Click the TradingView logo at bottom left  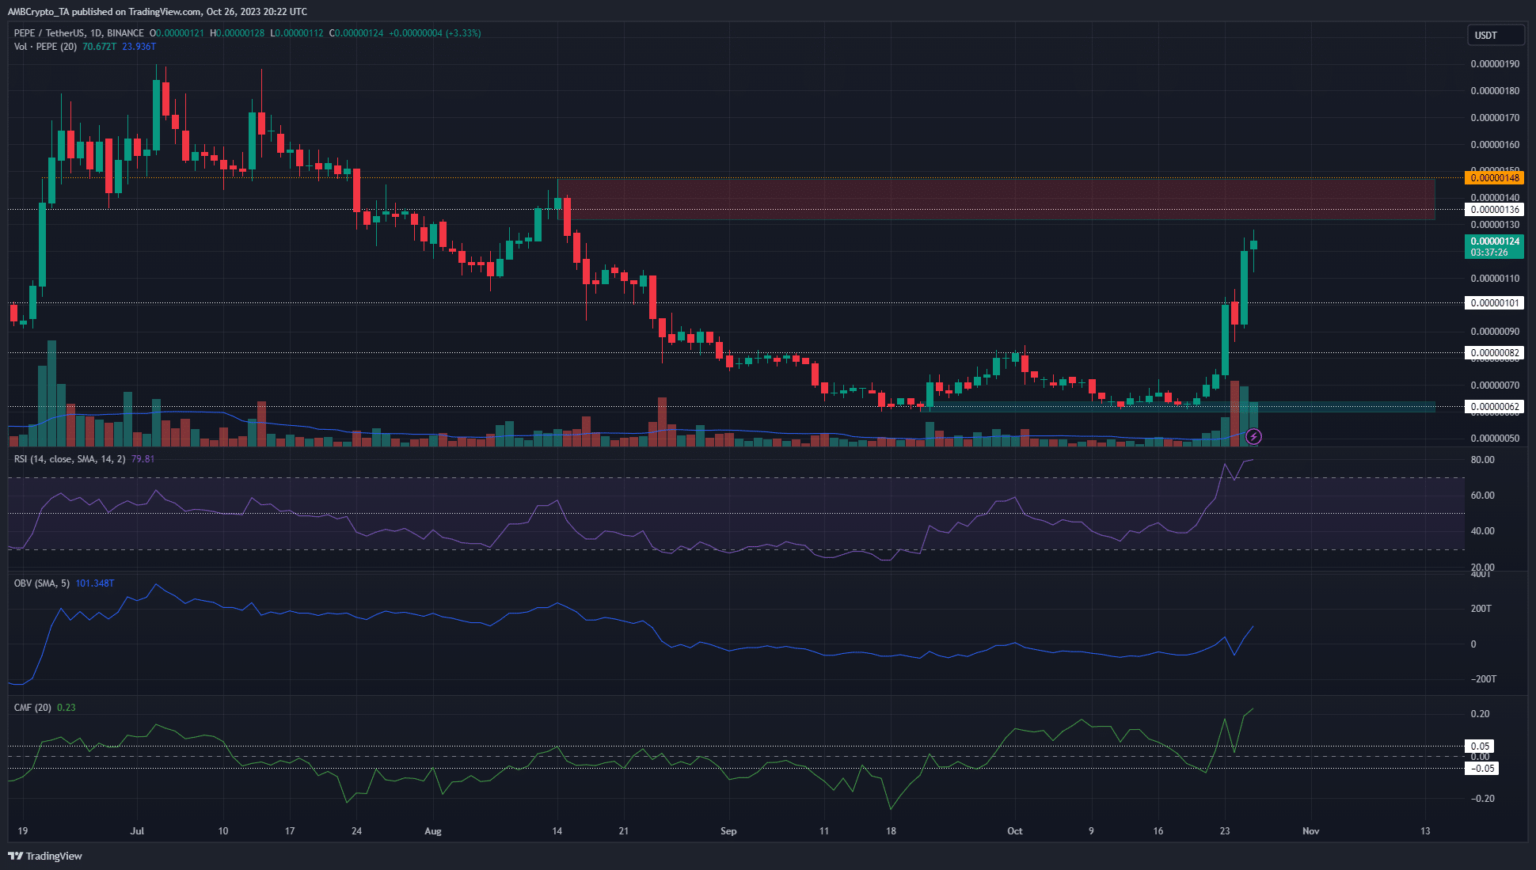pyautogui.click(x=46, y=856)
